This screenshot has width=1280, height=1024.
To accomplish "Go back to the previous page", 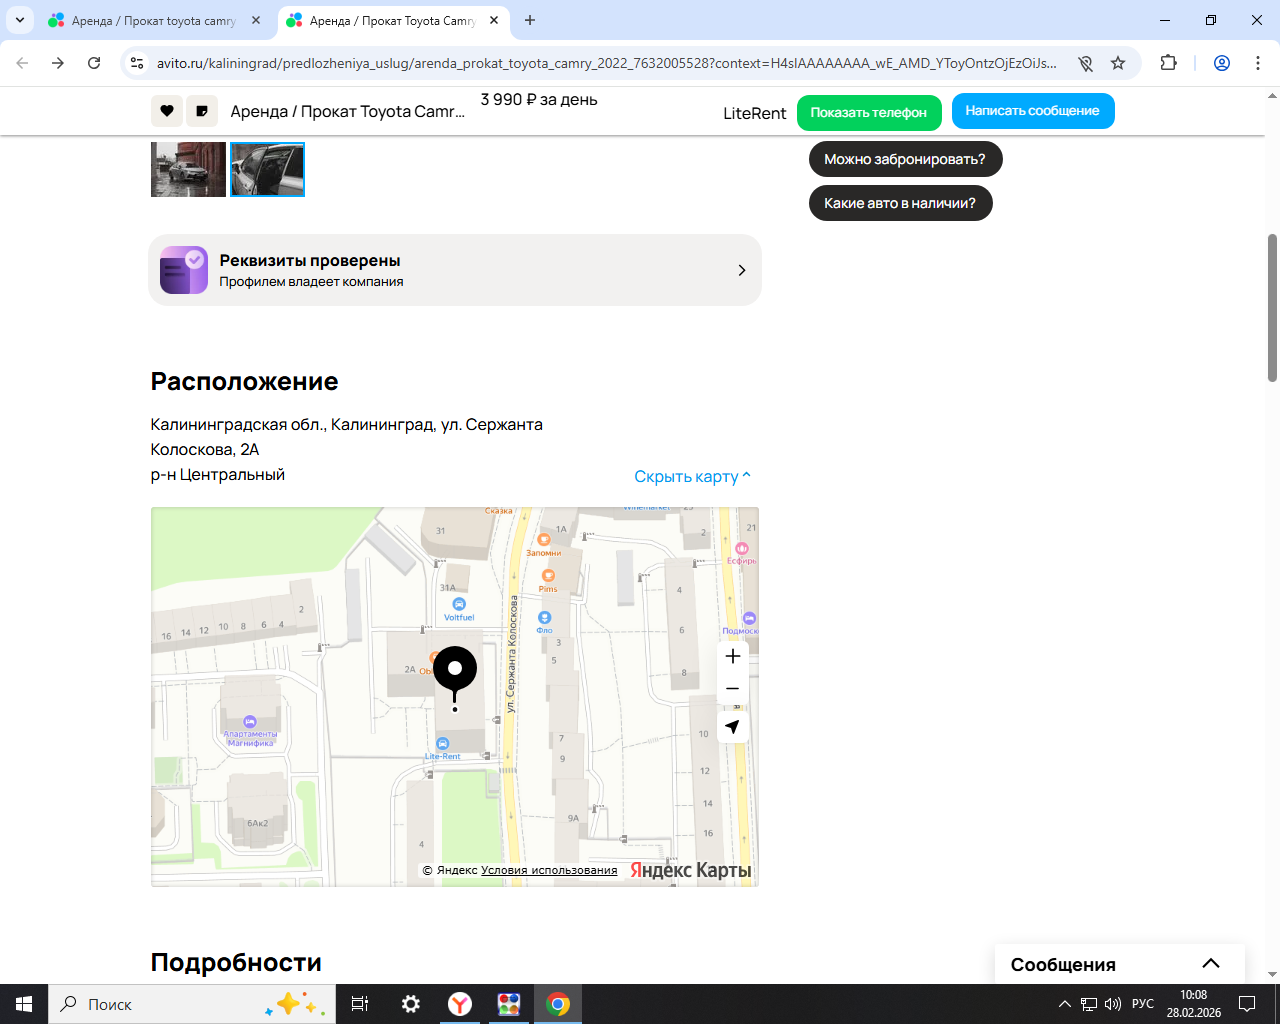I will [22, 63].
